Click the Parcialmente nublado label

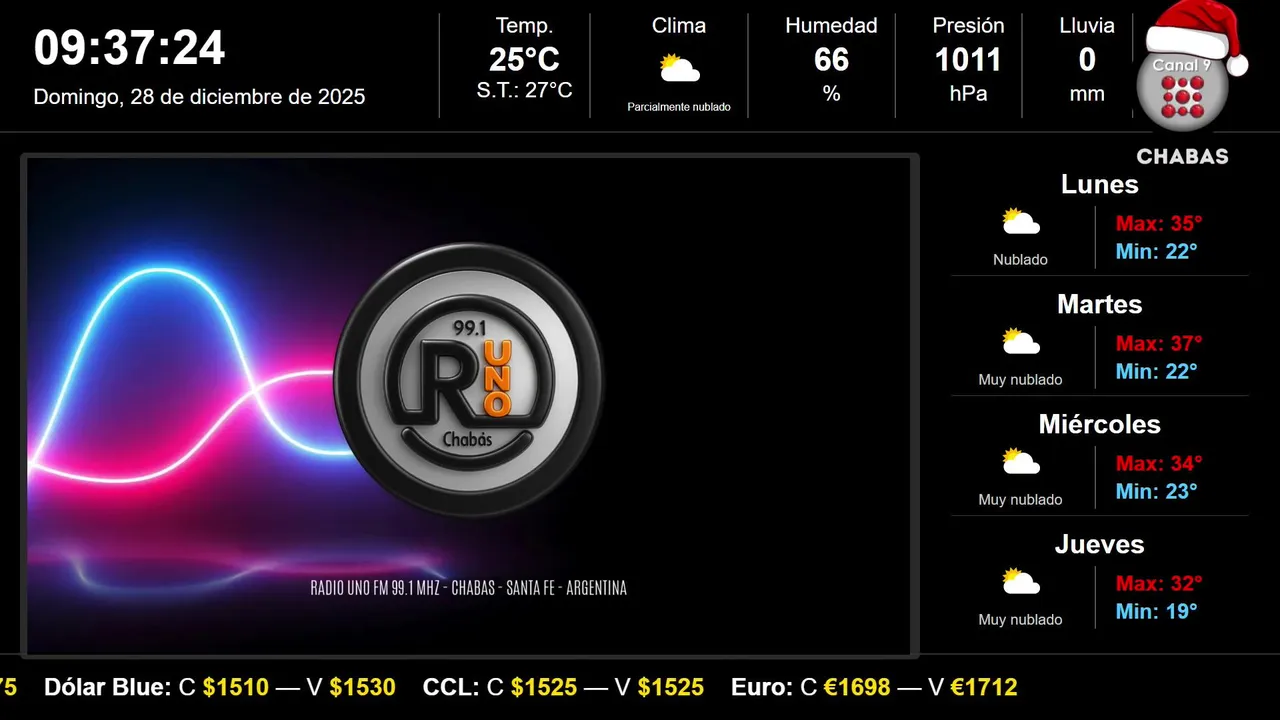click(x=679, y=107)
